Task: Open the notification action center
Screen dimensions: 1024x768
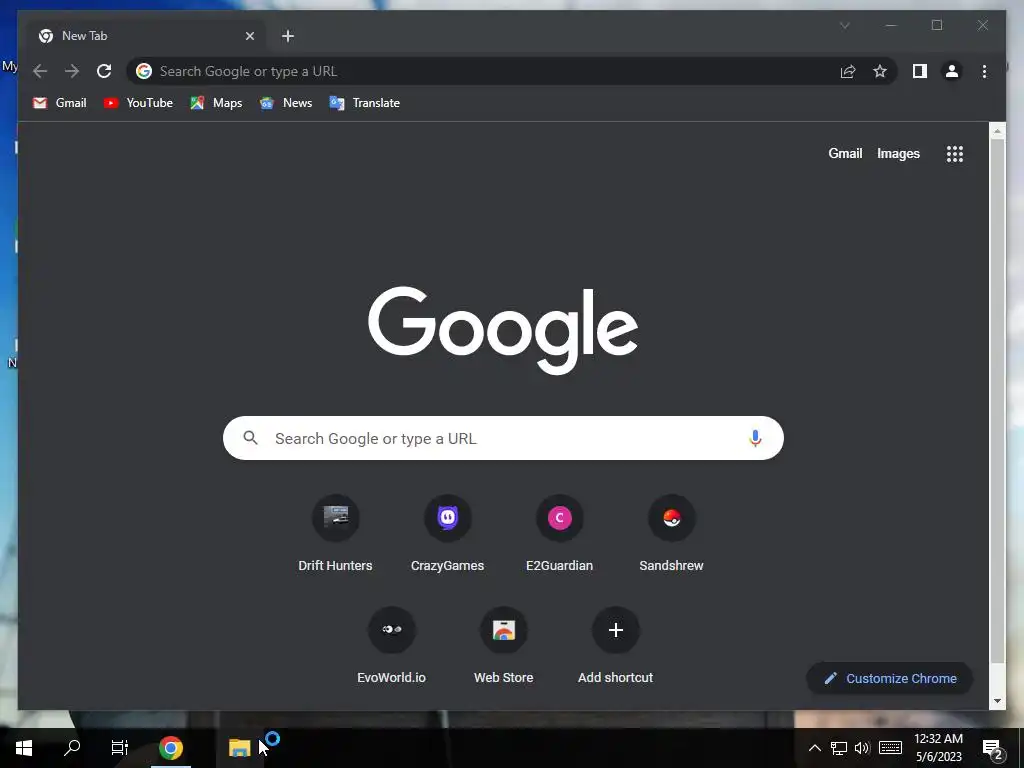Action: (993, 748)
